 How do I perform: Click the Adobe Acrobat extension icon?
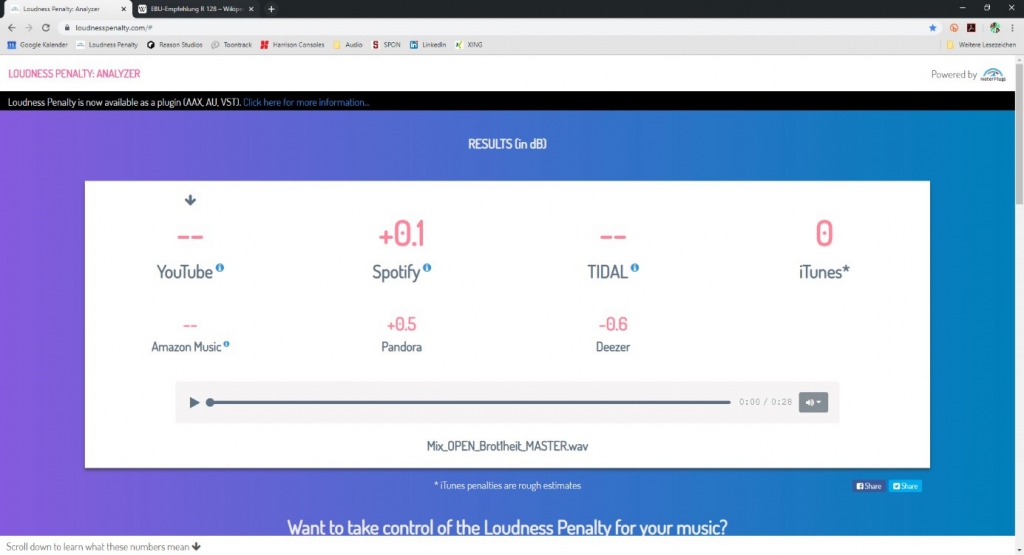coord(971,28)
